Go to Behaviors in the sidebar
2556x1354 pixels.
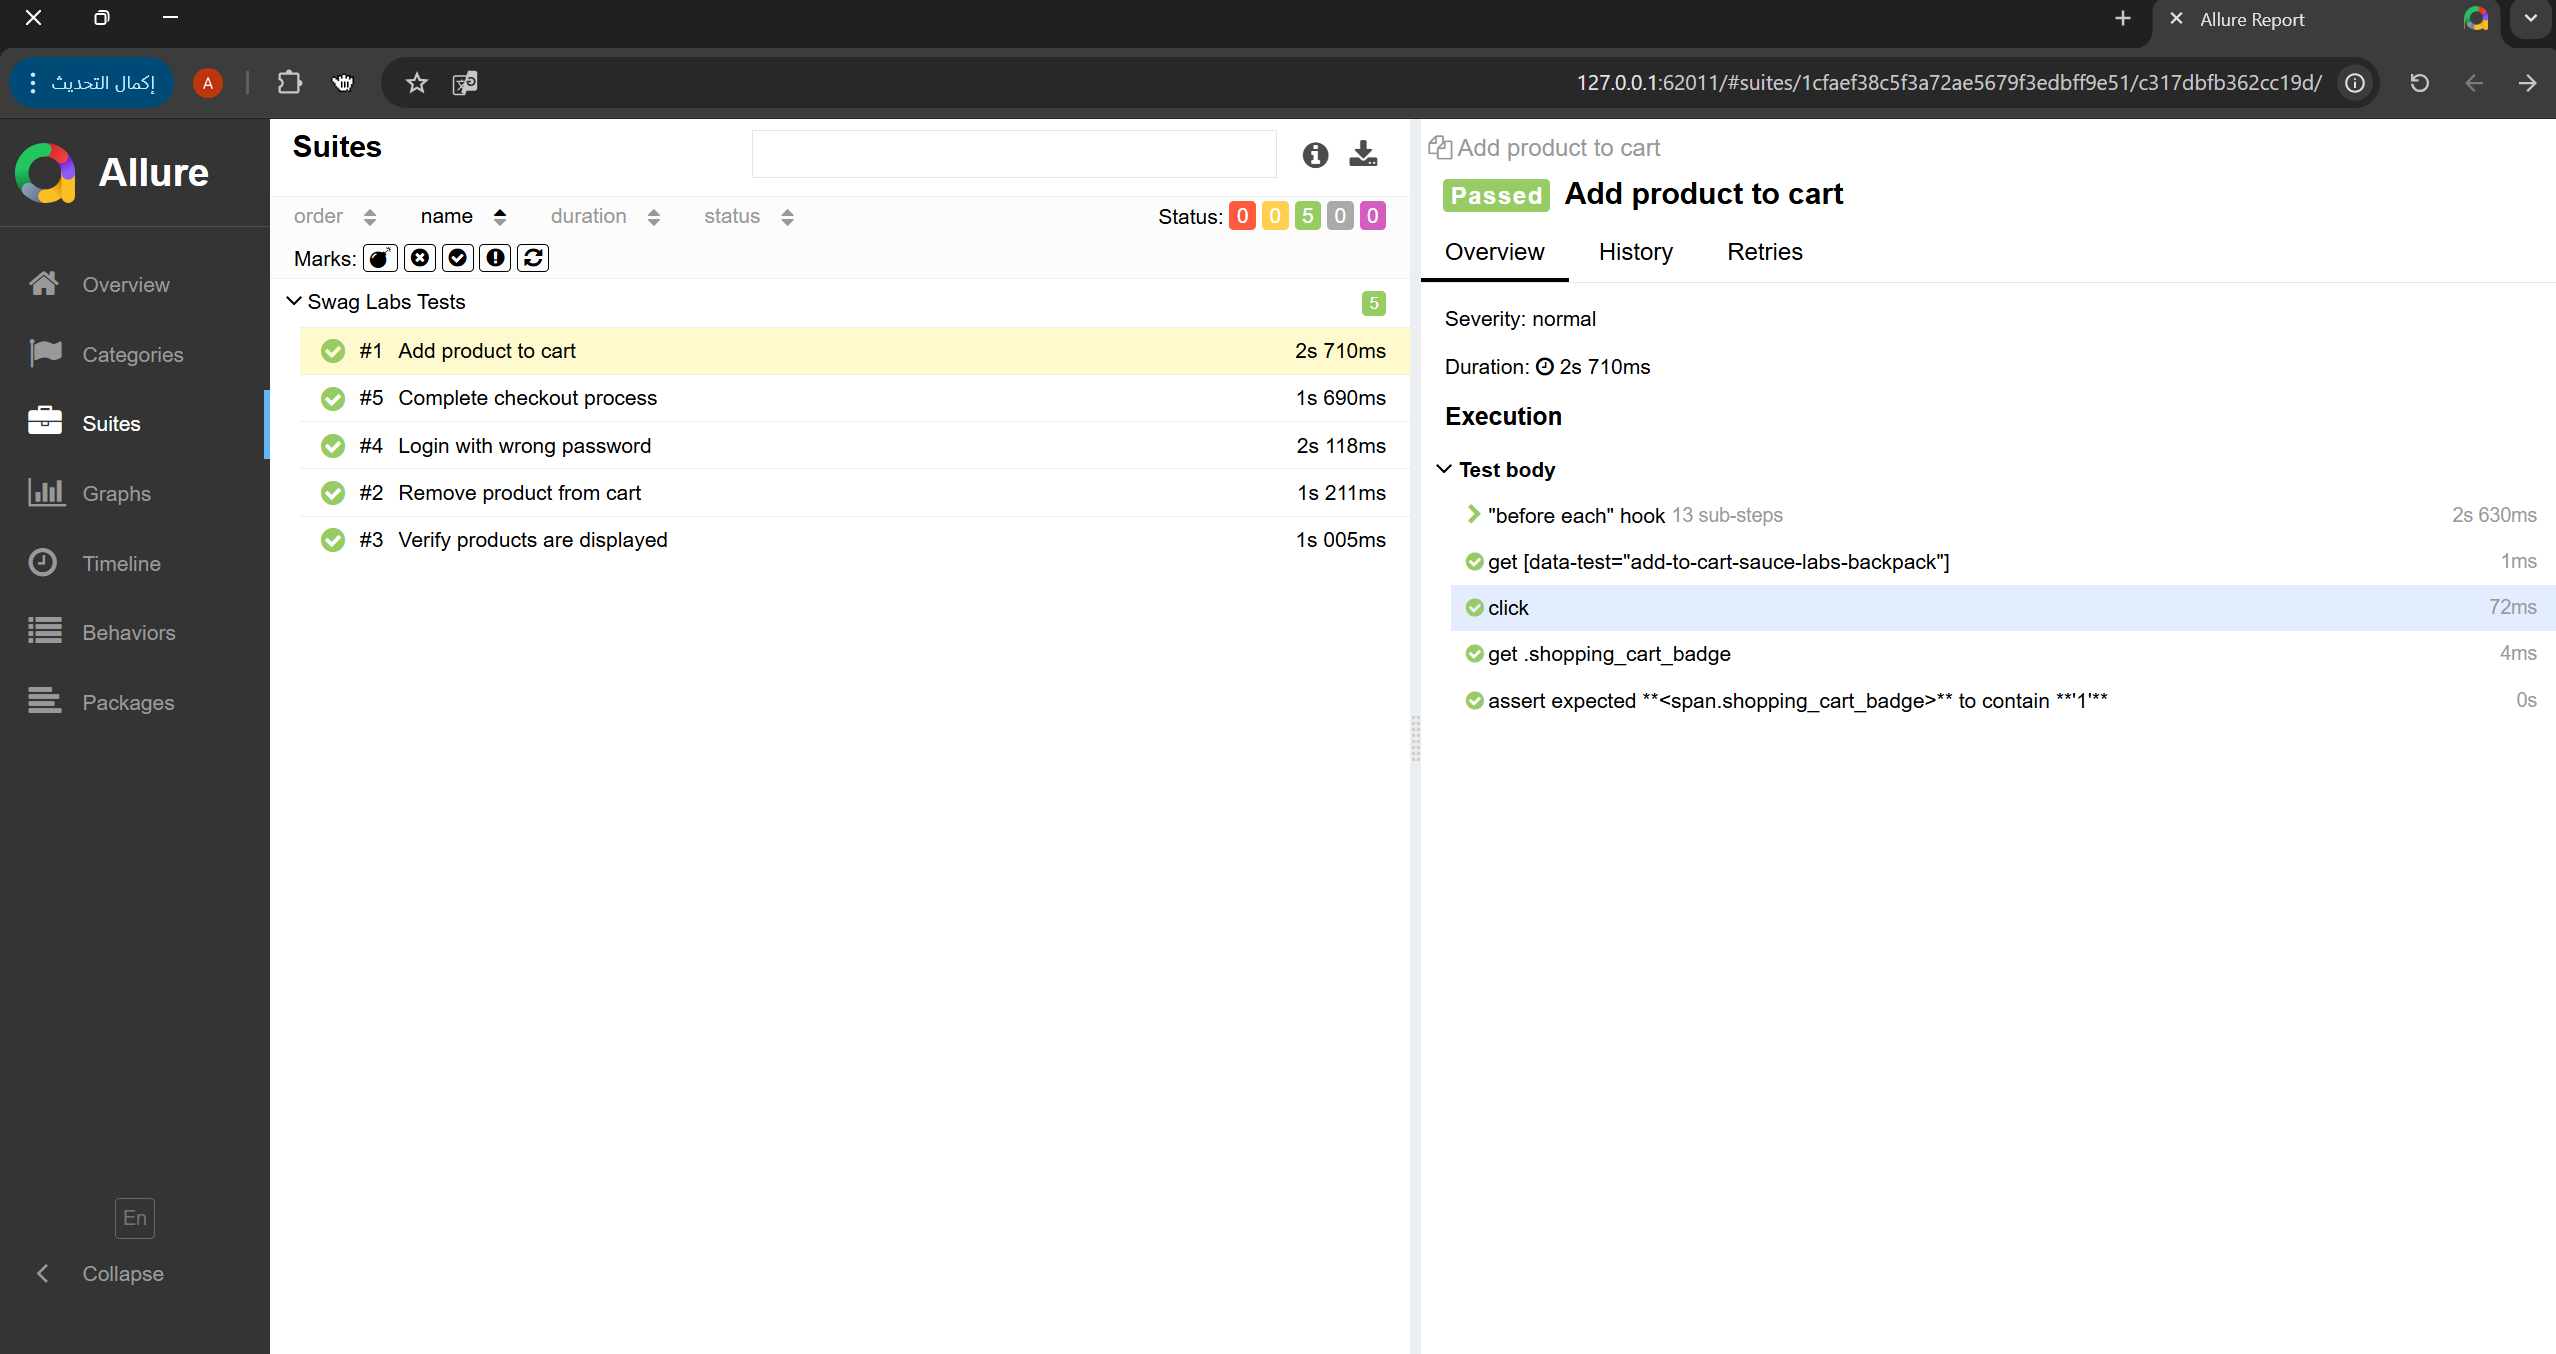[128, 632]
